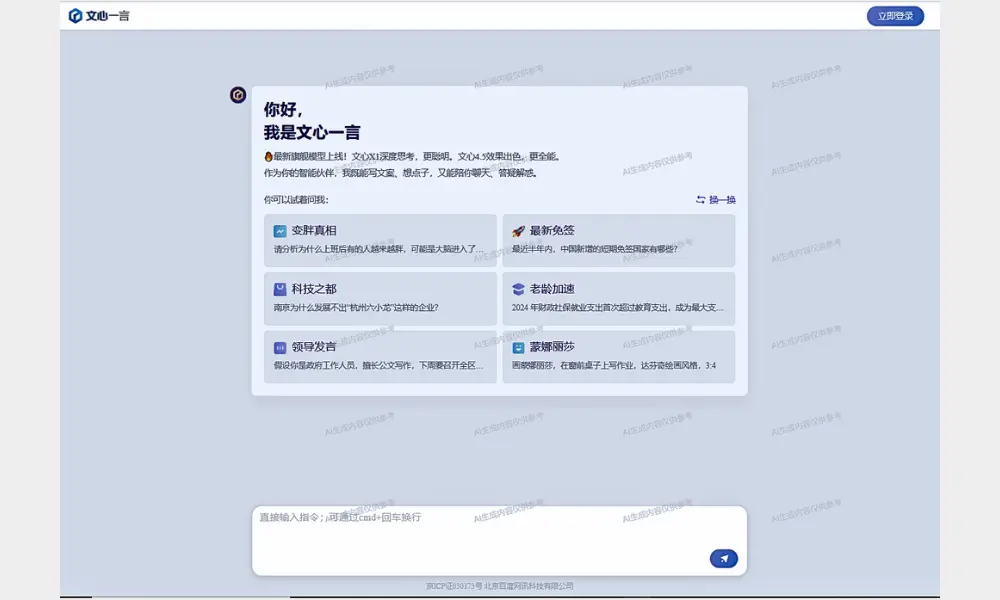Click description under 变胖真相 starting 请分析为什么
Viewport: 1000px width, 600px height.
point(379,249)
